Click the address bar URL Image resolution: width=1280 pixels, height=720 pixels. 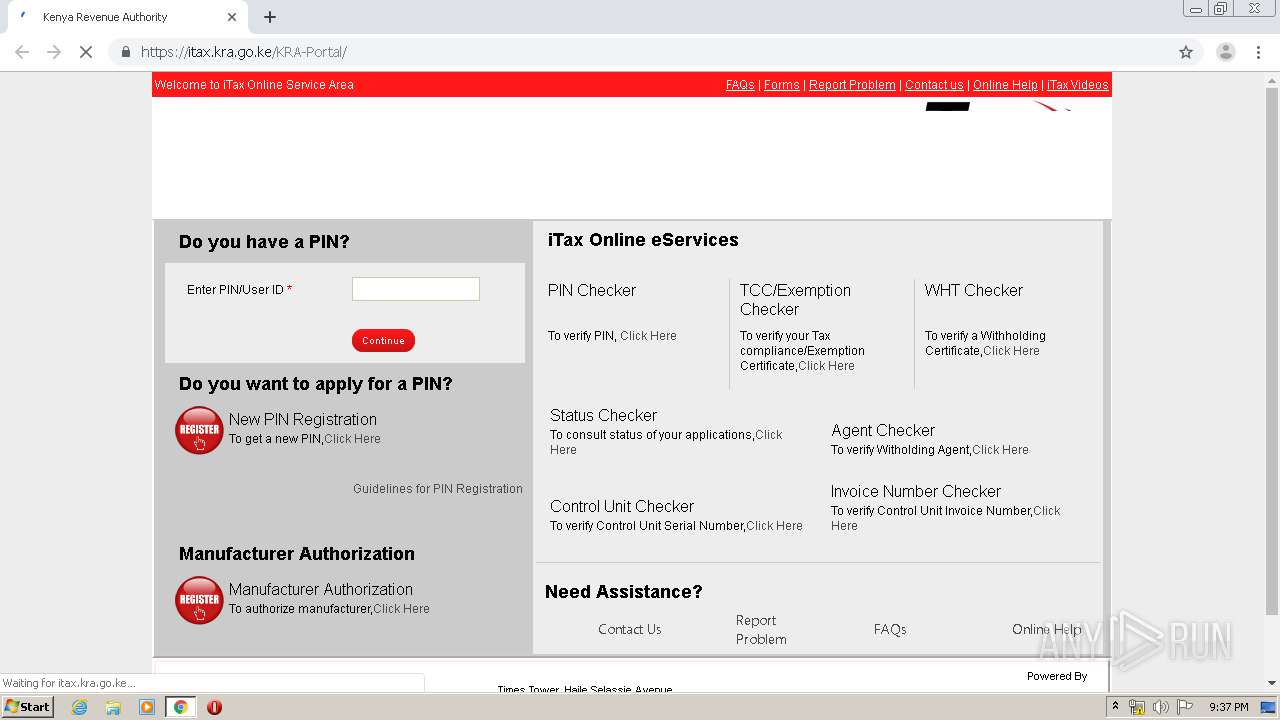pyautogui.click(x=244, y=52)
